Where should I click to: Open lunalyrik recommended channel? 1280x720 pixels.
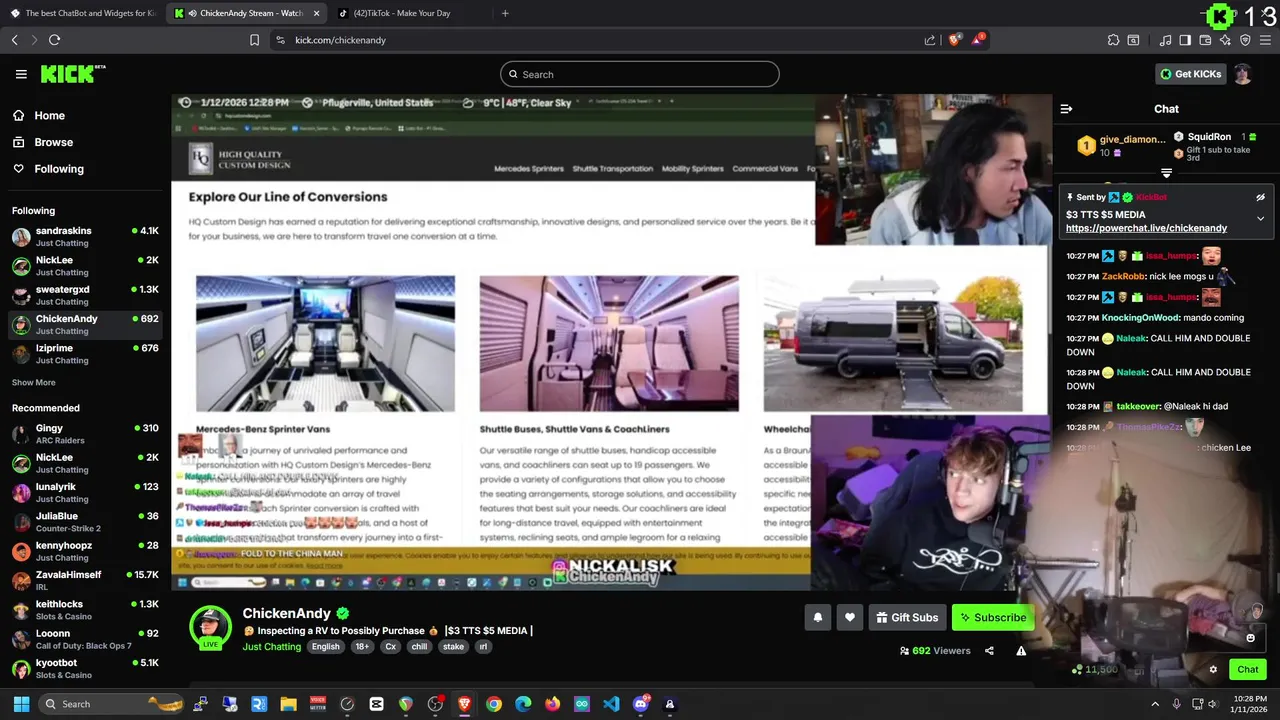click(85, 493)
